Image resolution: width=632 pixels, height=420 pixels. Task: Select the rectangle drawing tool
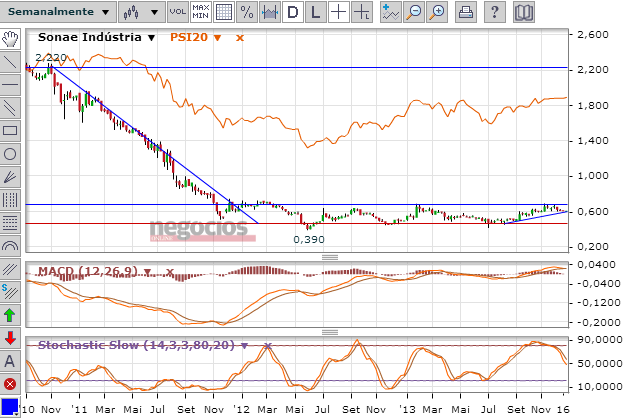tap(10, 130)
